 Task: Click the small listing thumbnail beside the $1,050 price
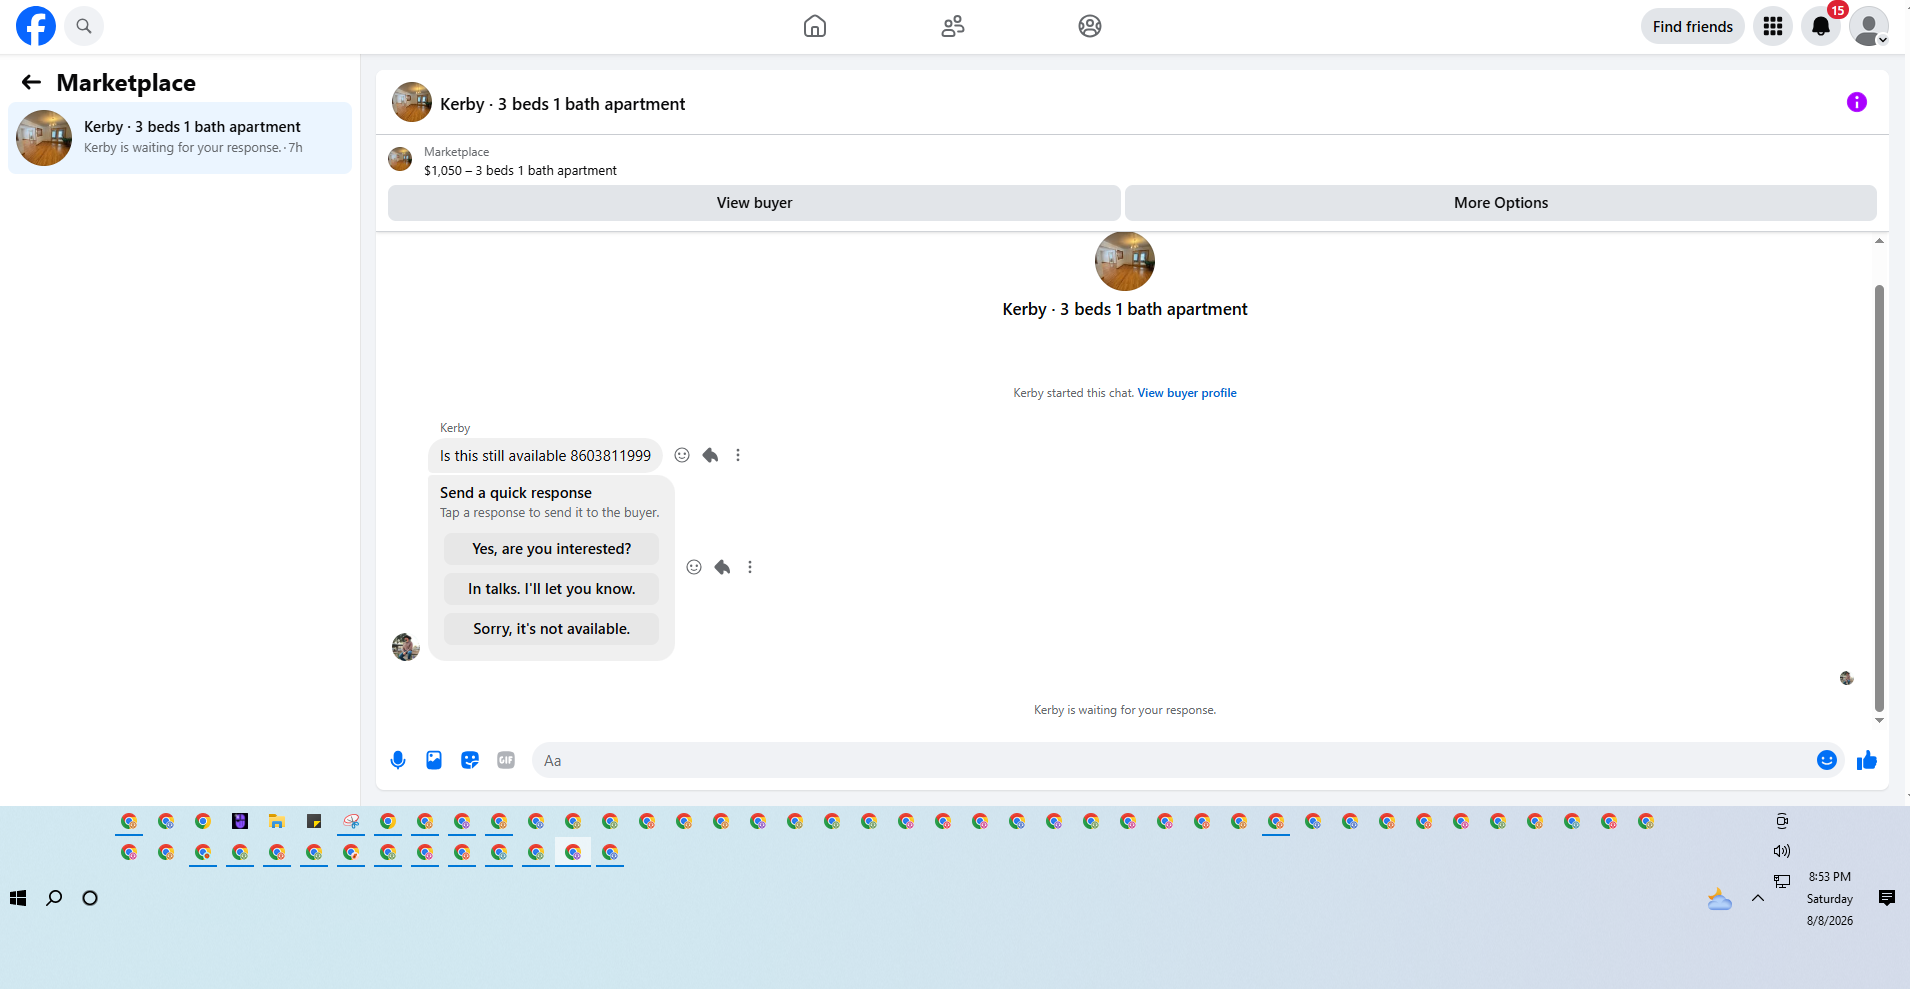pos(400,159)
